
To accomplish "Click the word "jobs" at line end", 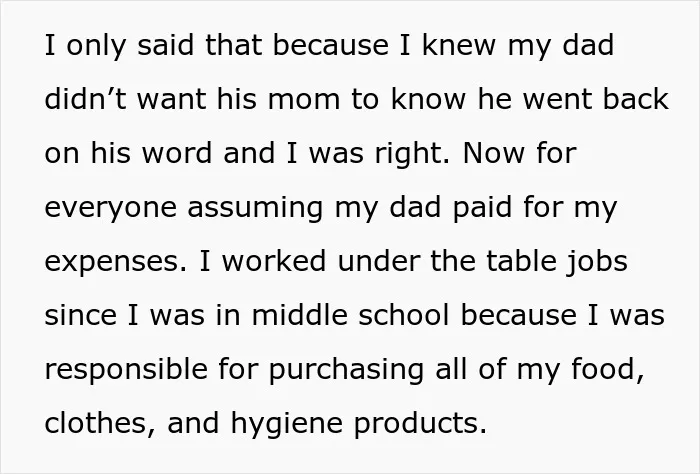I will pos(597,262).
